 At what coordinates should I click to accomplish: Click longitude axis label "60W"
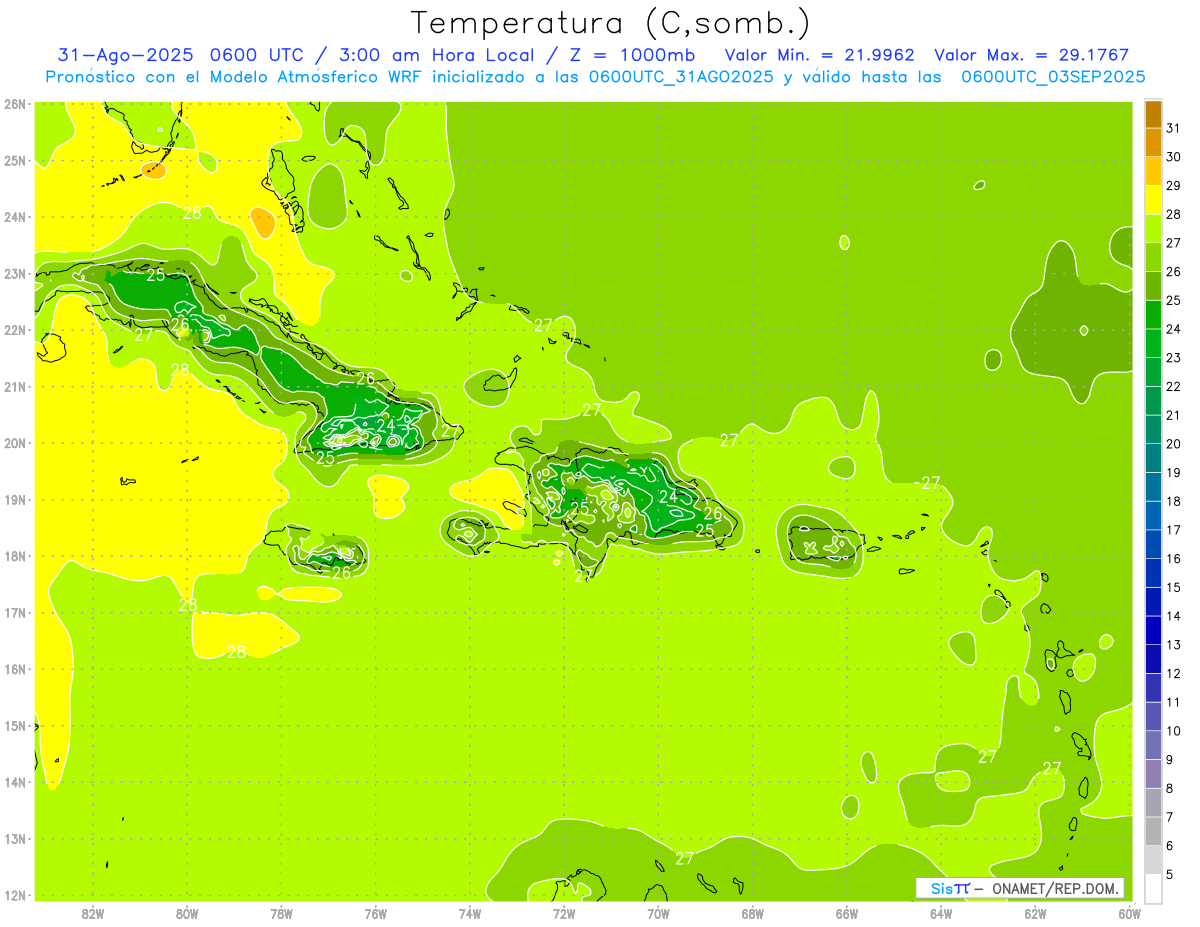click(1129, 912)
